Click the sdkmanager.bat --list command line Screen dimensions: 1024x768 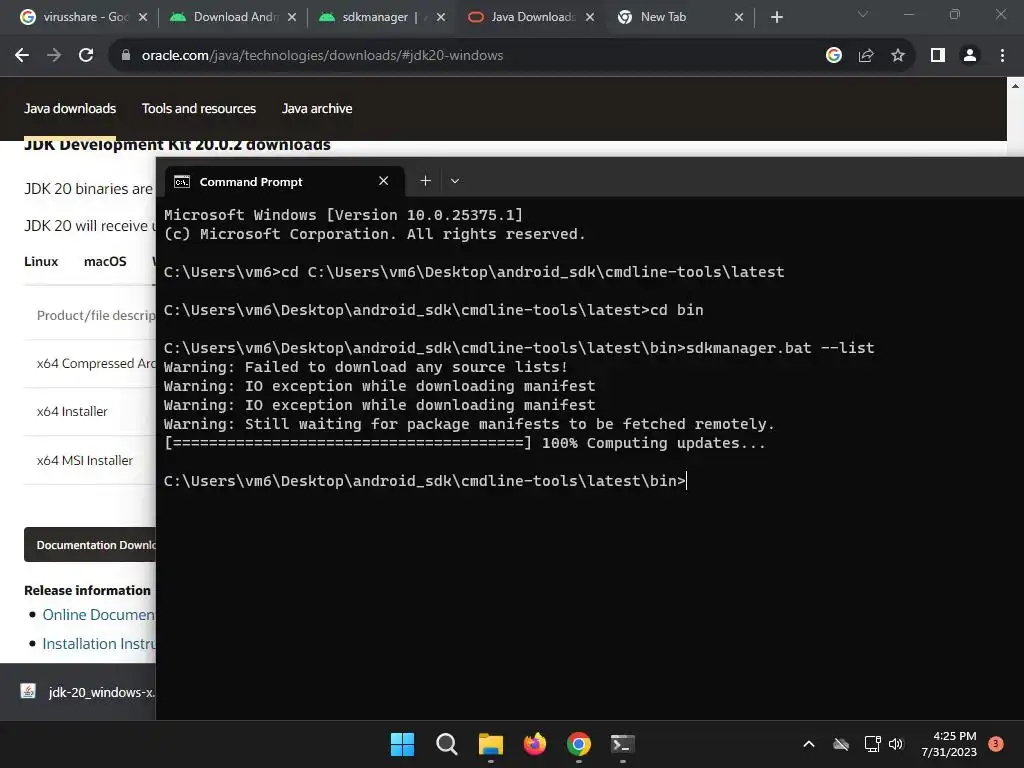(519, 347)
